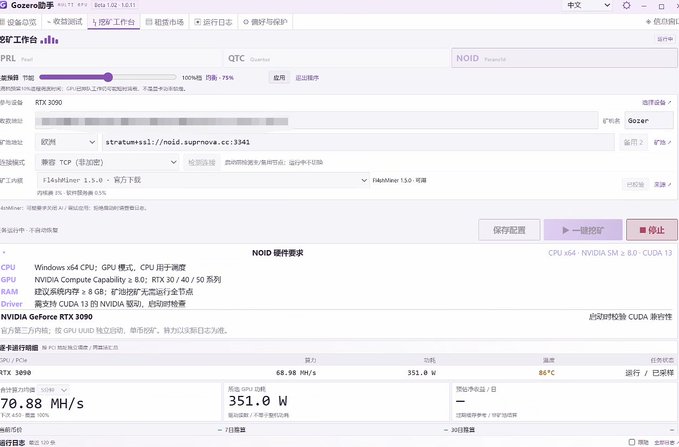The height and width of the screenshot is (447, 679).
Task: Click the 一键挖矿 start button
Action: click(x=583, y=230)
